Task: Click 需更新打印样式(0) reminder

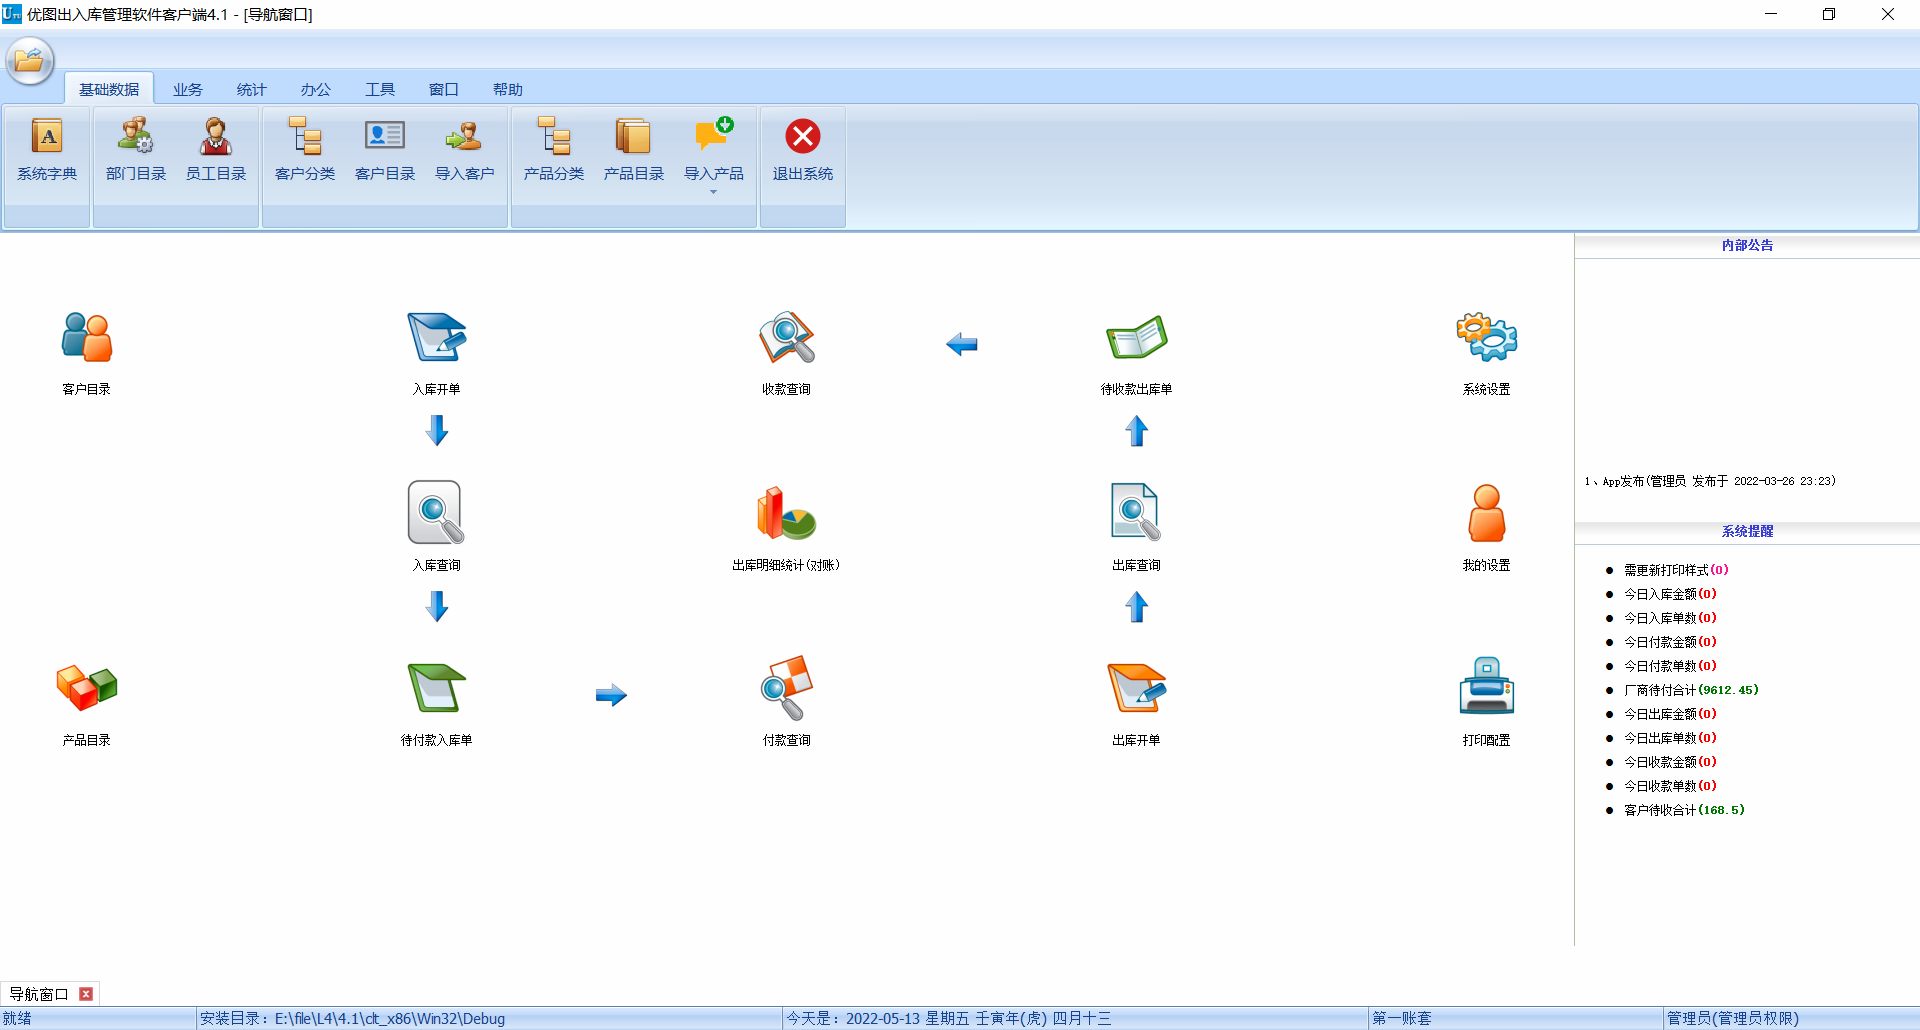Action: pos(1675,570)
